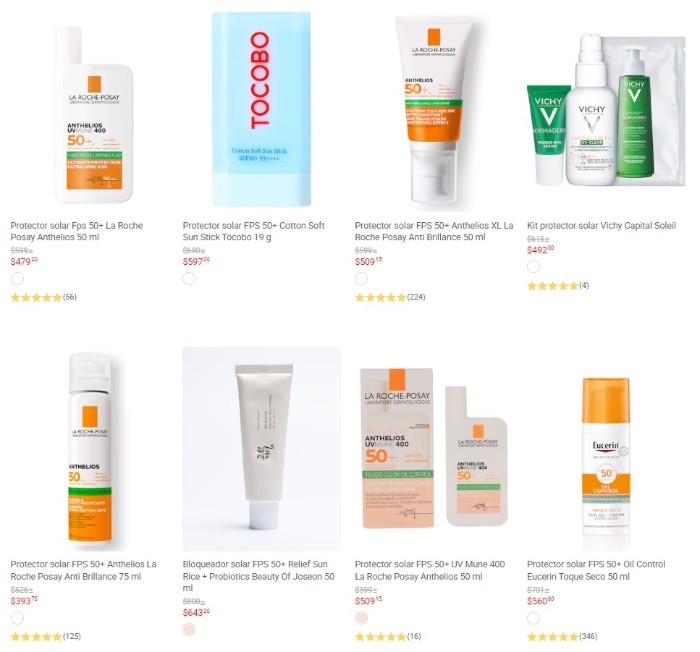Select peach swatch under UV Mune 400

click(361, 618)
